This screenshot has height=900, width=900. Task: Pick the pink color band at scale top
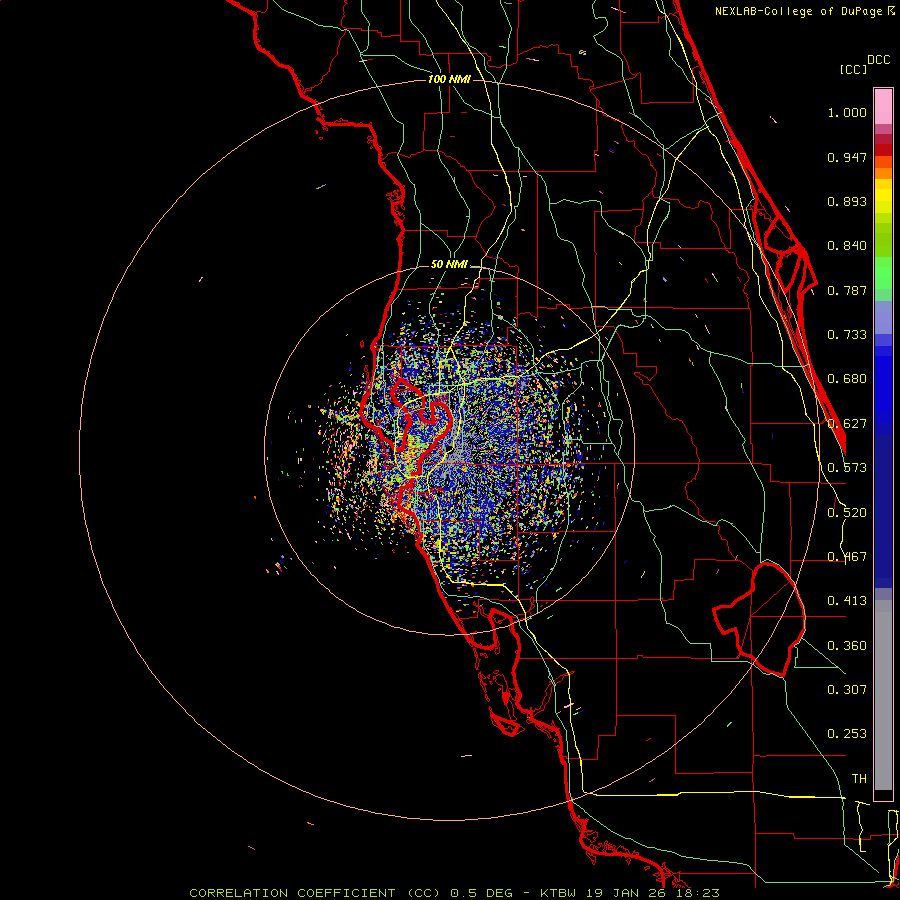pos(883,107)
